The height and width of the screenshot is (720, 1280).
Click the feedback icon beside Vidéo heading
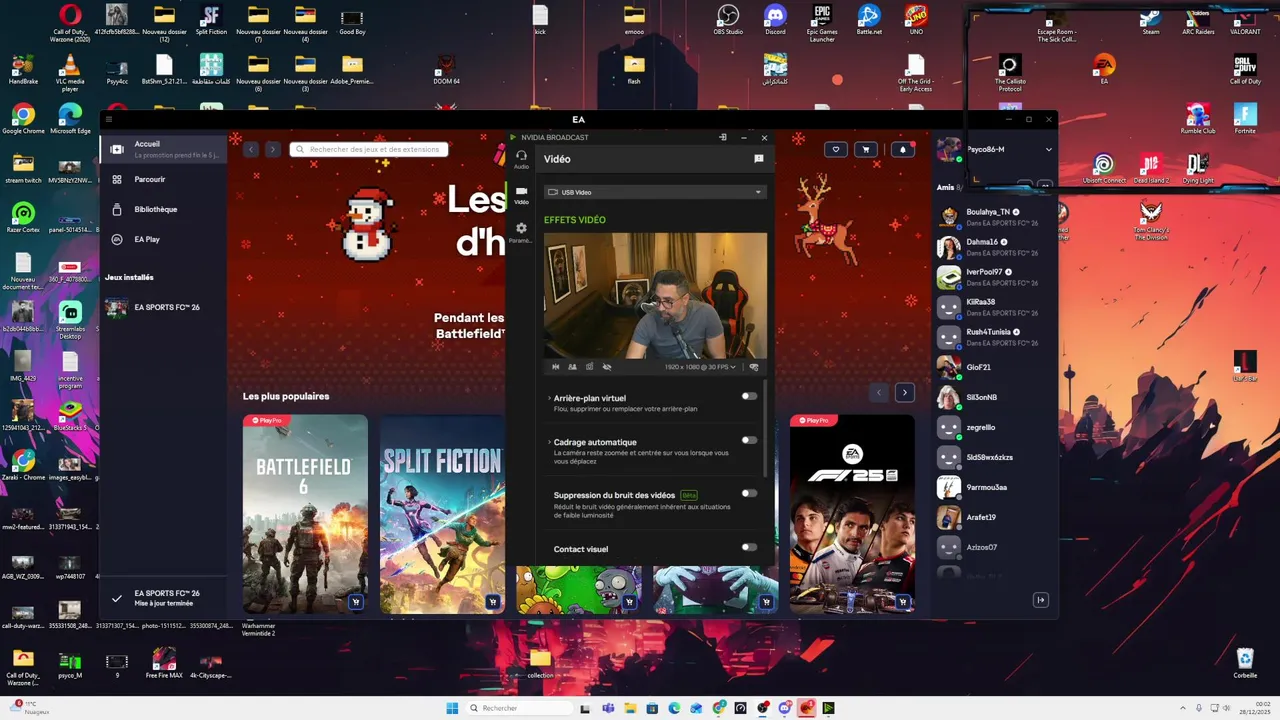(x=758, y=159)
